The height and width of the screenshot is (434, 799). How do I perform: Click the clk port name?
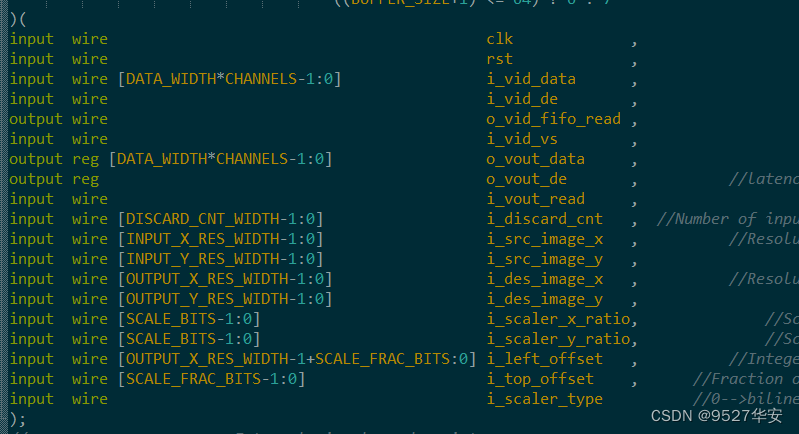[x=499, y=39]
